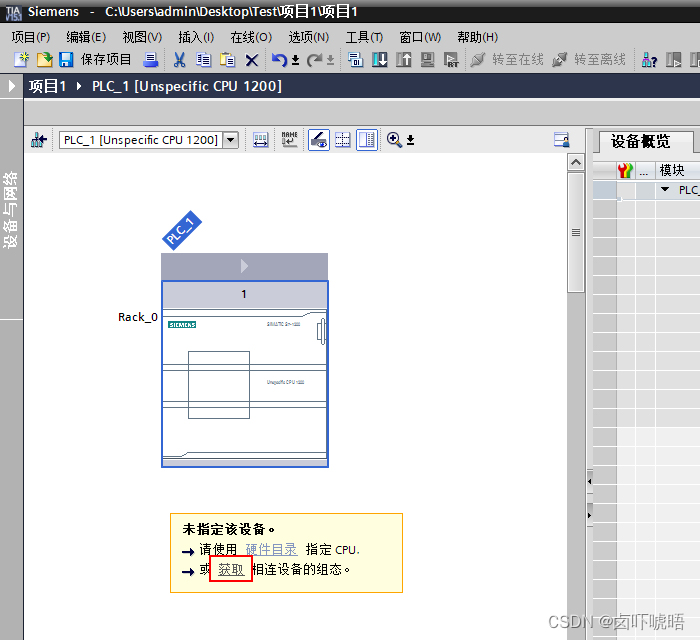This screenshot has width=700, height=640.
Task: Toggle page break grid icon
Action: click(342, 140)
